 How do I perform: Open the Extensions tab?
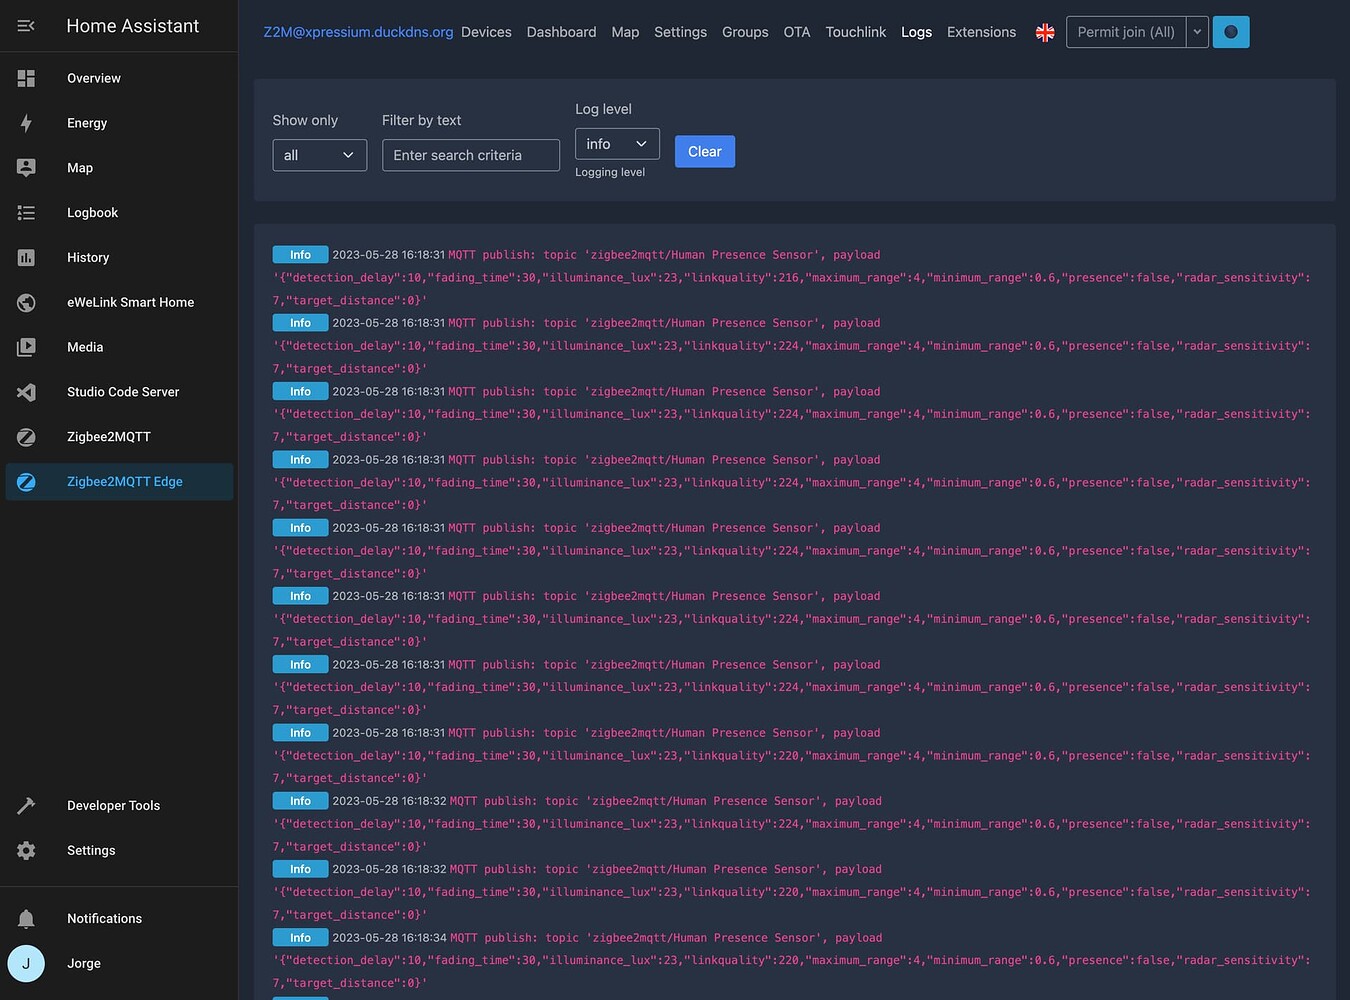981,32
